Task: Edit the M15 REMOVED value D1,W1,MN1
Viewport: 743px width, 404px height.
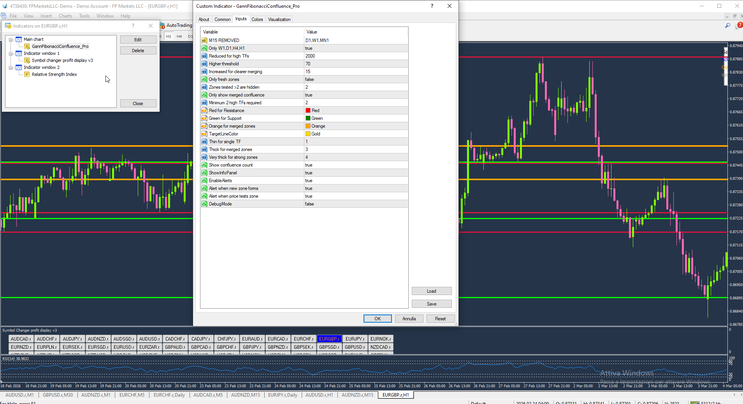Action: point(355,40)
